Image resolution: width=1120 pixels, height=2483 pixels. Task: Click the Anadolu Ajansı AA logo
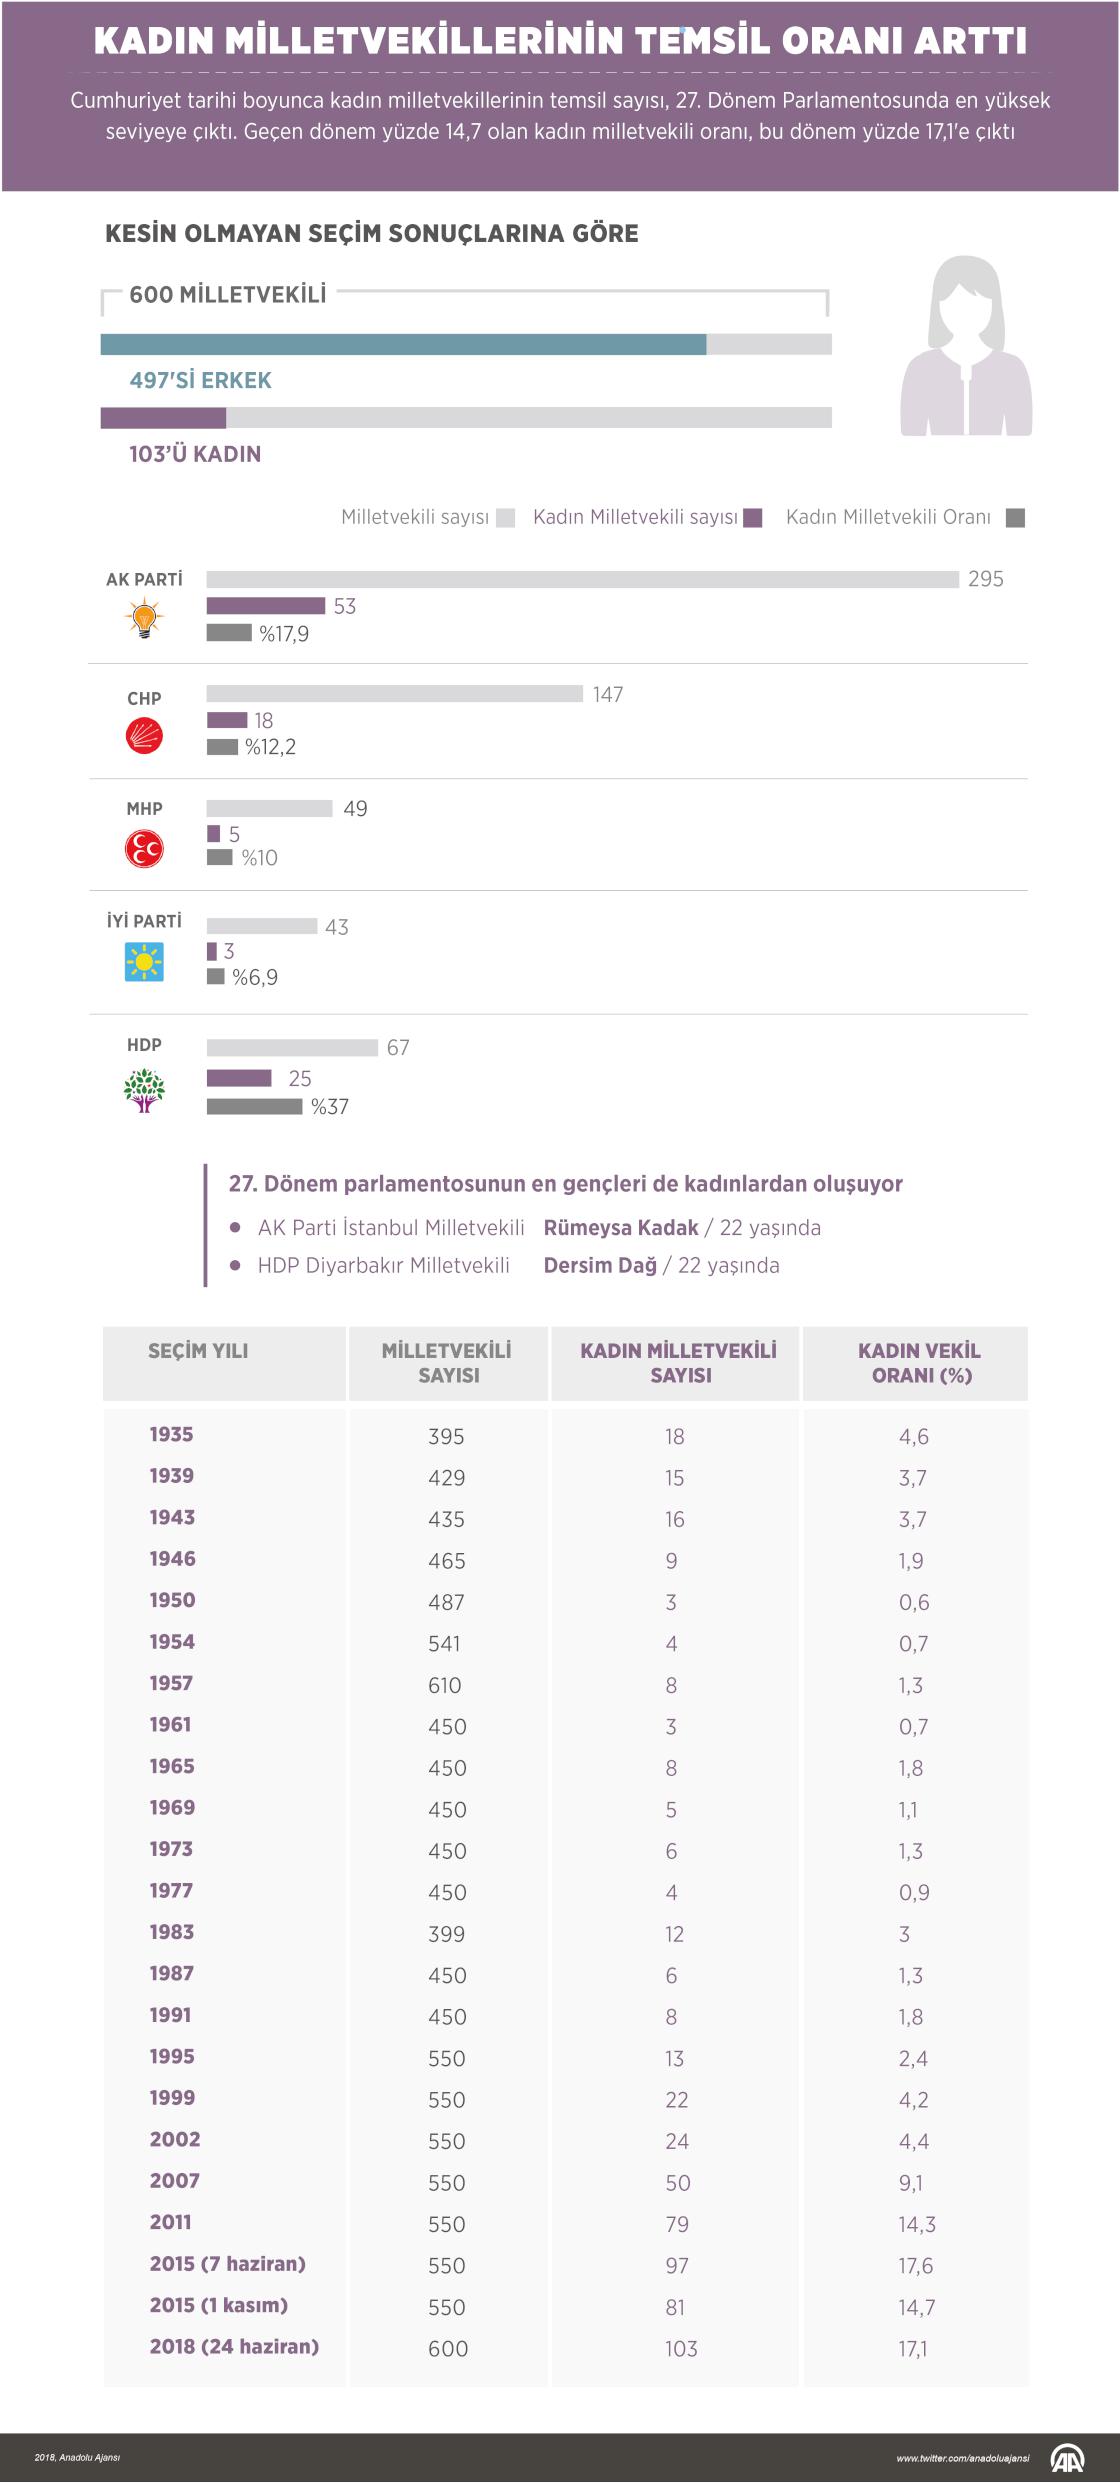pos(1067,2459)
